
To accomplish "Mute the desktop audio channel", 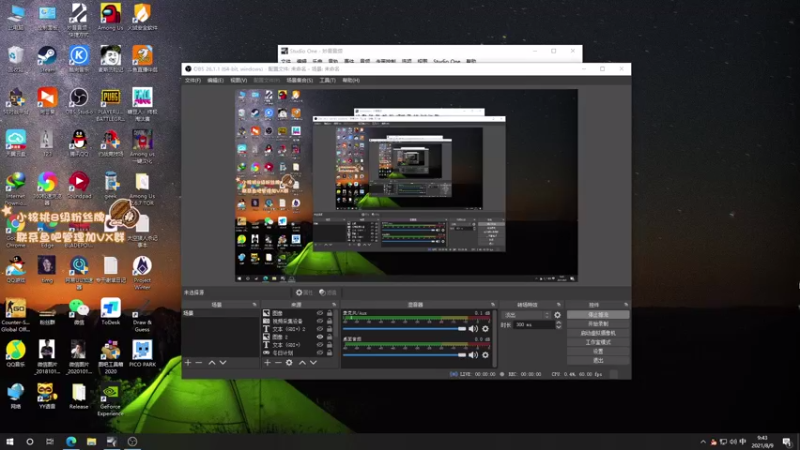I will pos(473,355).
